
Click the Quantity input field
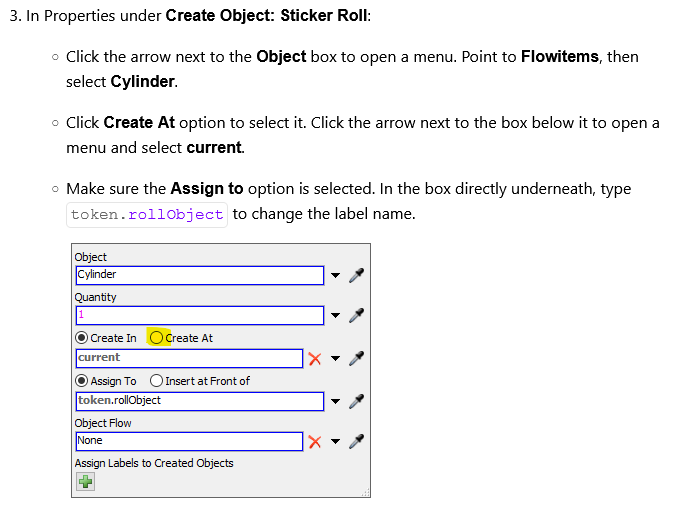click(199, 316)
